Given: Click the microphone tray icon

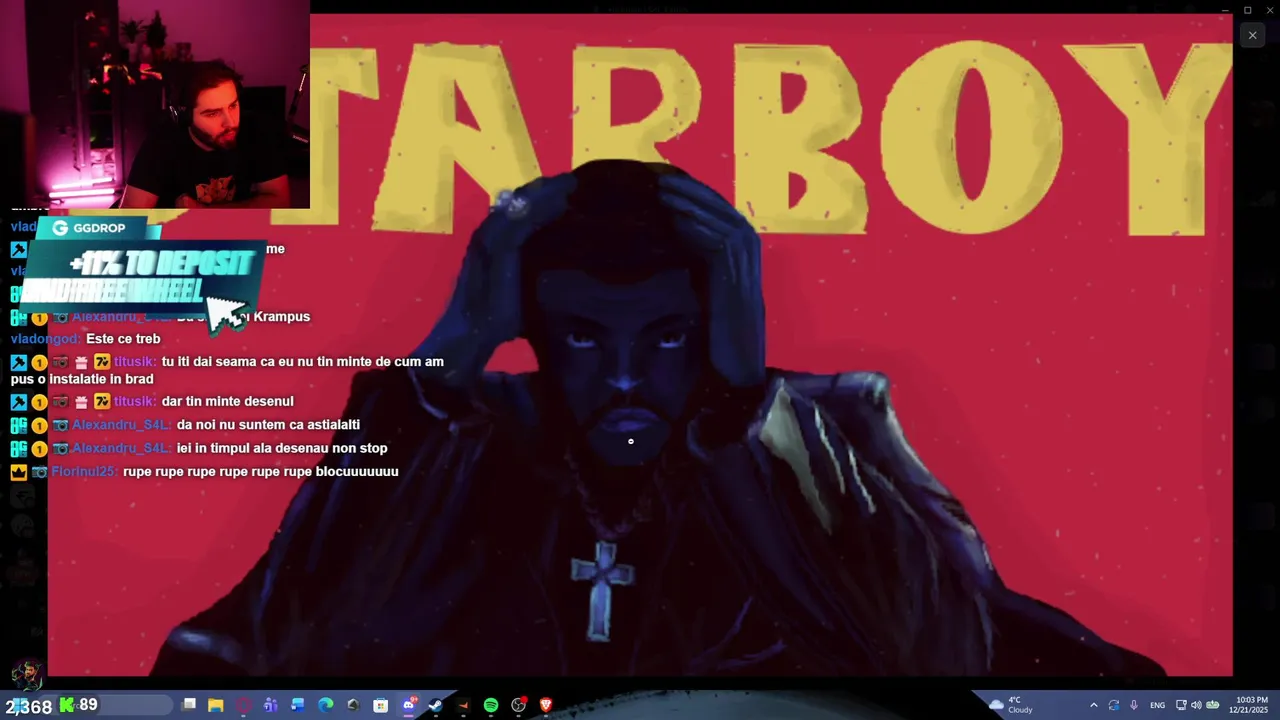Looking at the screenshot, I should pos(1133,705).
